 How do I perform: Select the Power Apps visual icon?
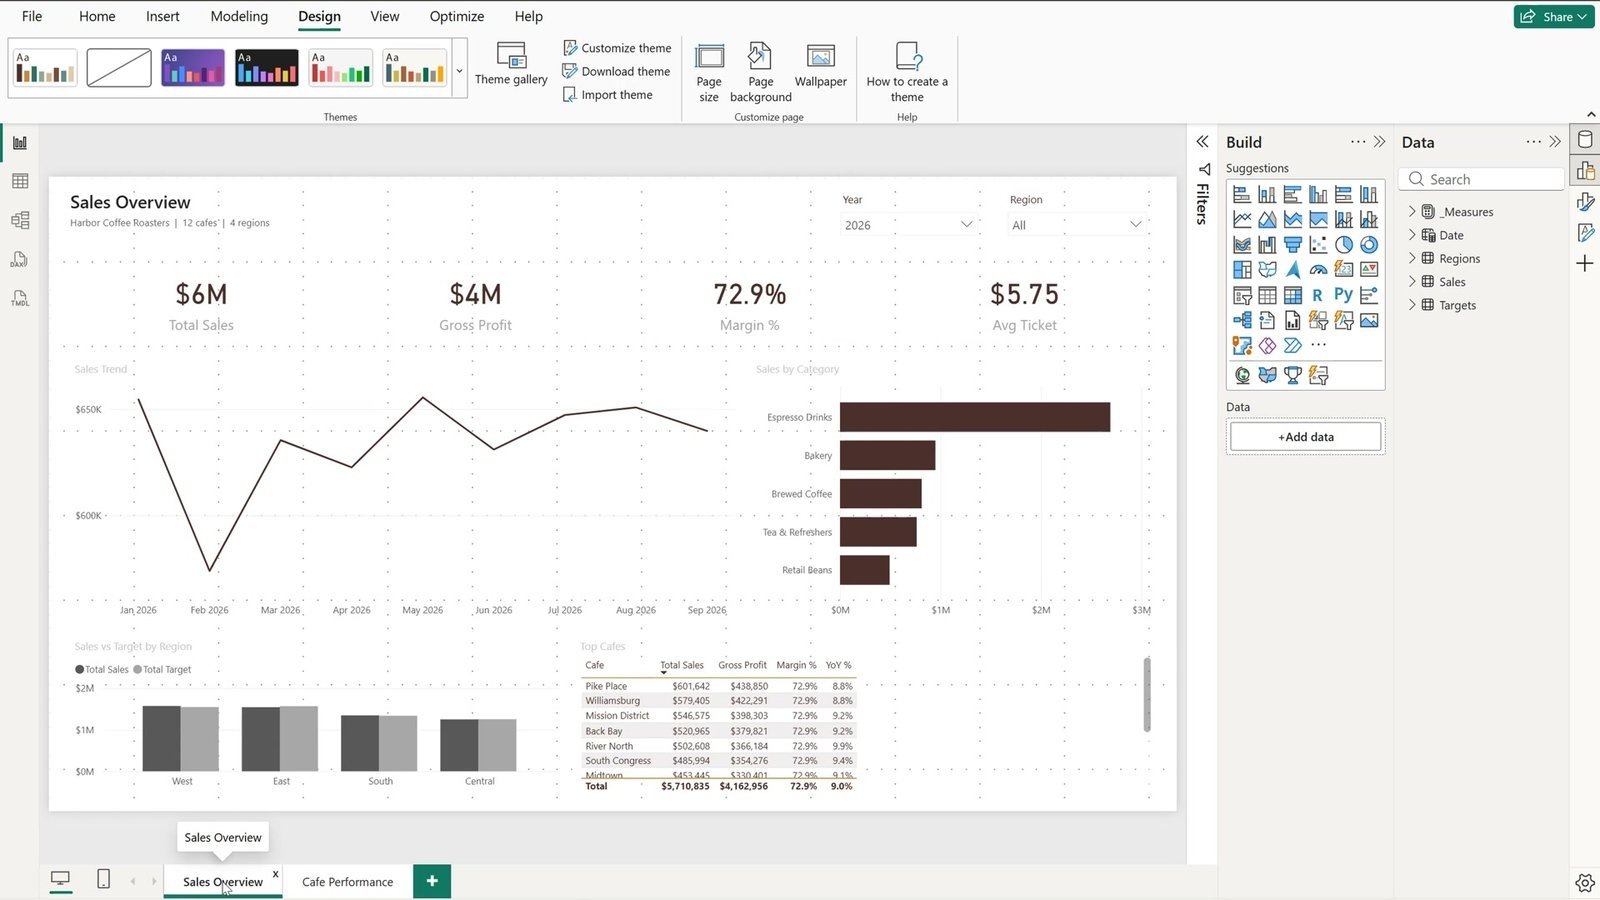[x=1267, y=345]
